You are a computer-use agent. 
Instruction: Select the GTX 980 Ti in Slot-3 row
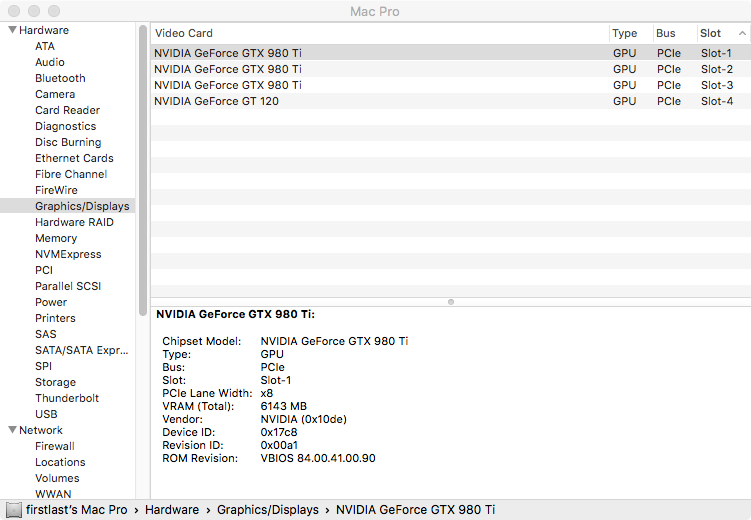point(451,85)
